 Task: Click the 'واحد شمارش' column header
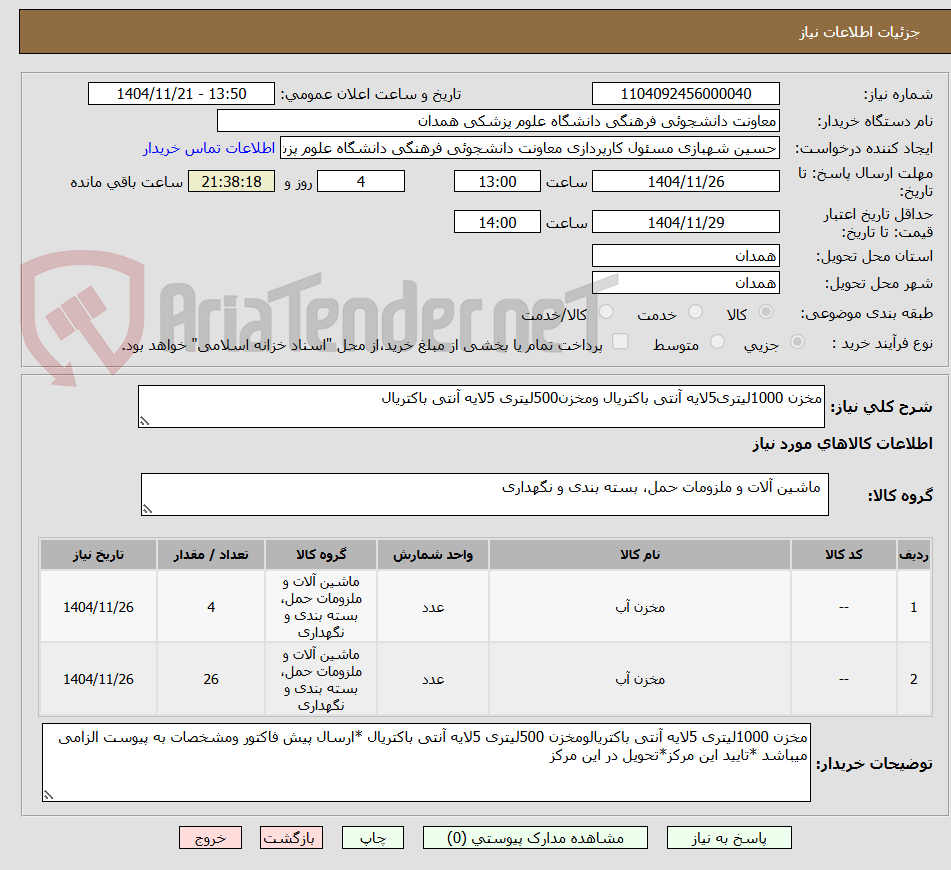[432, 555]
